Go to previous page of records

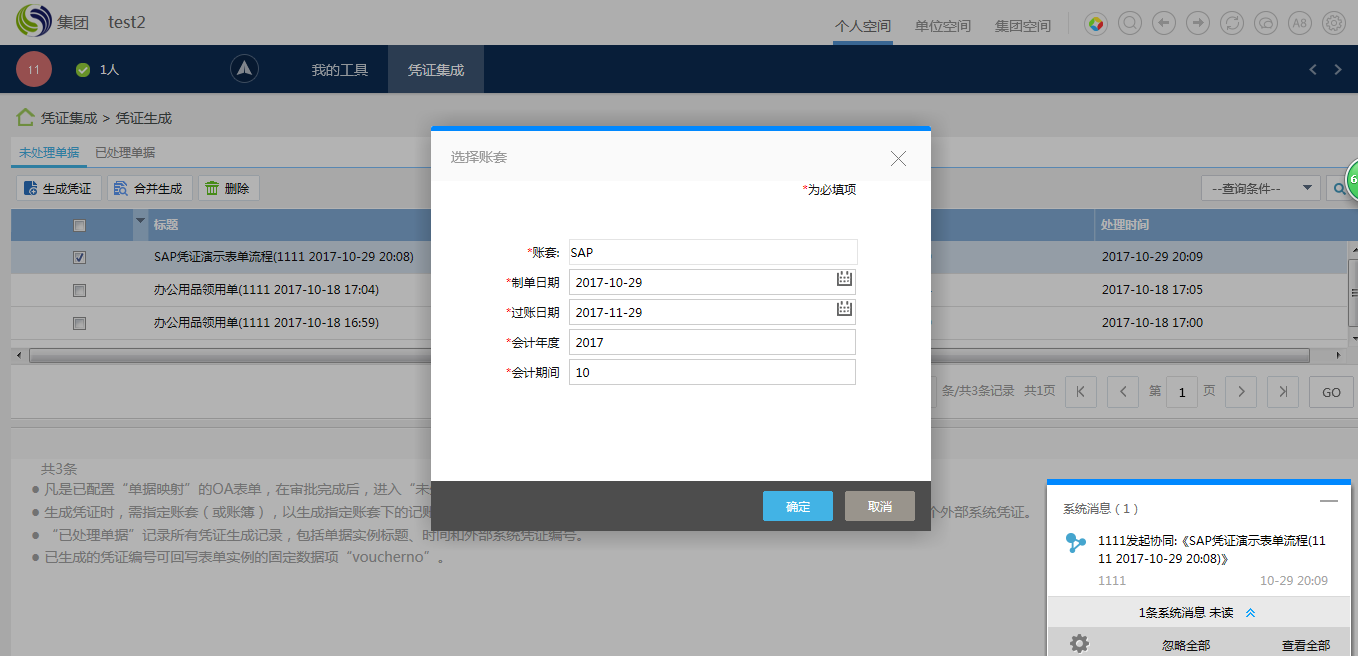[x=1123, y=392]
